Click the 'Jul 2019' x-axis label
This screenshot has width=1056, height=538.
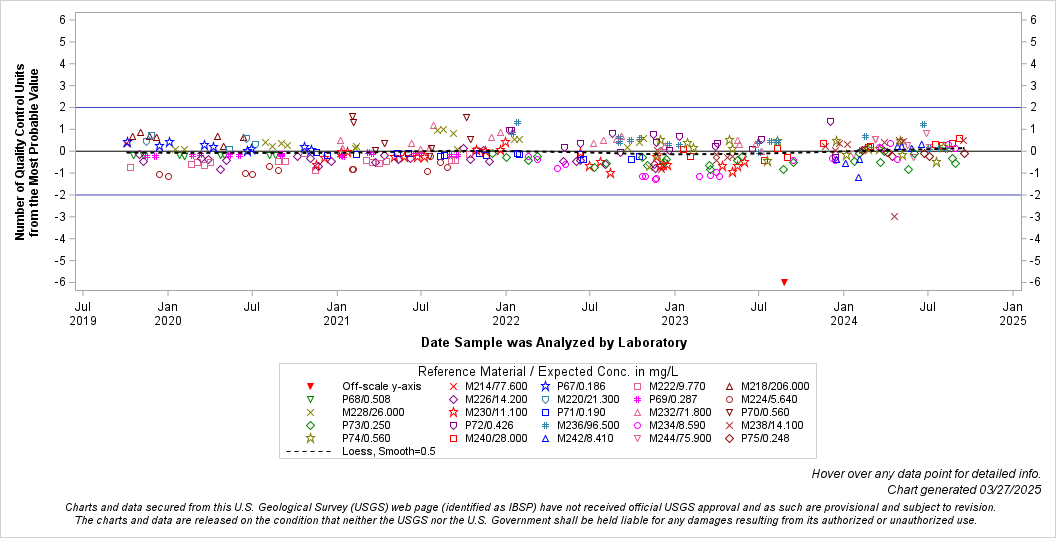[83, 314]
